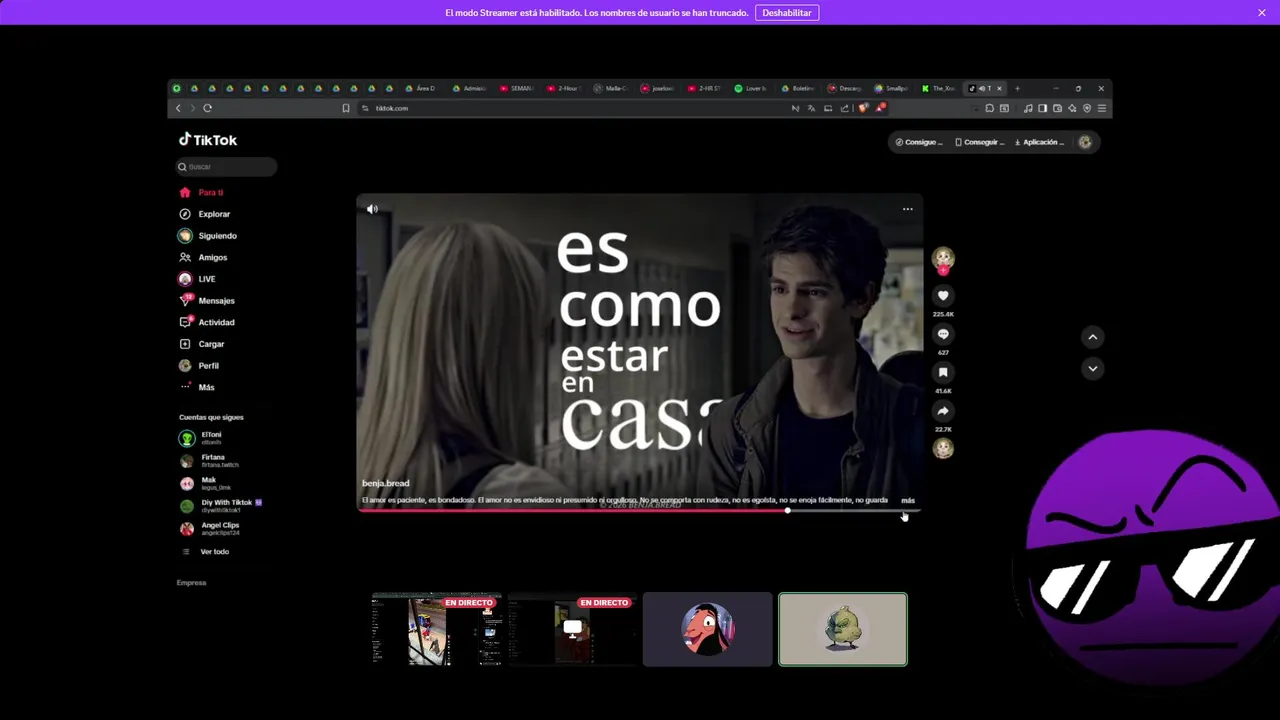
Task: Share the video with the arrow icon
Action: point(943,411)
